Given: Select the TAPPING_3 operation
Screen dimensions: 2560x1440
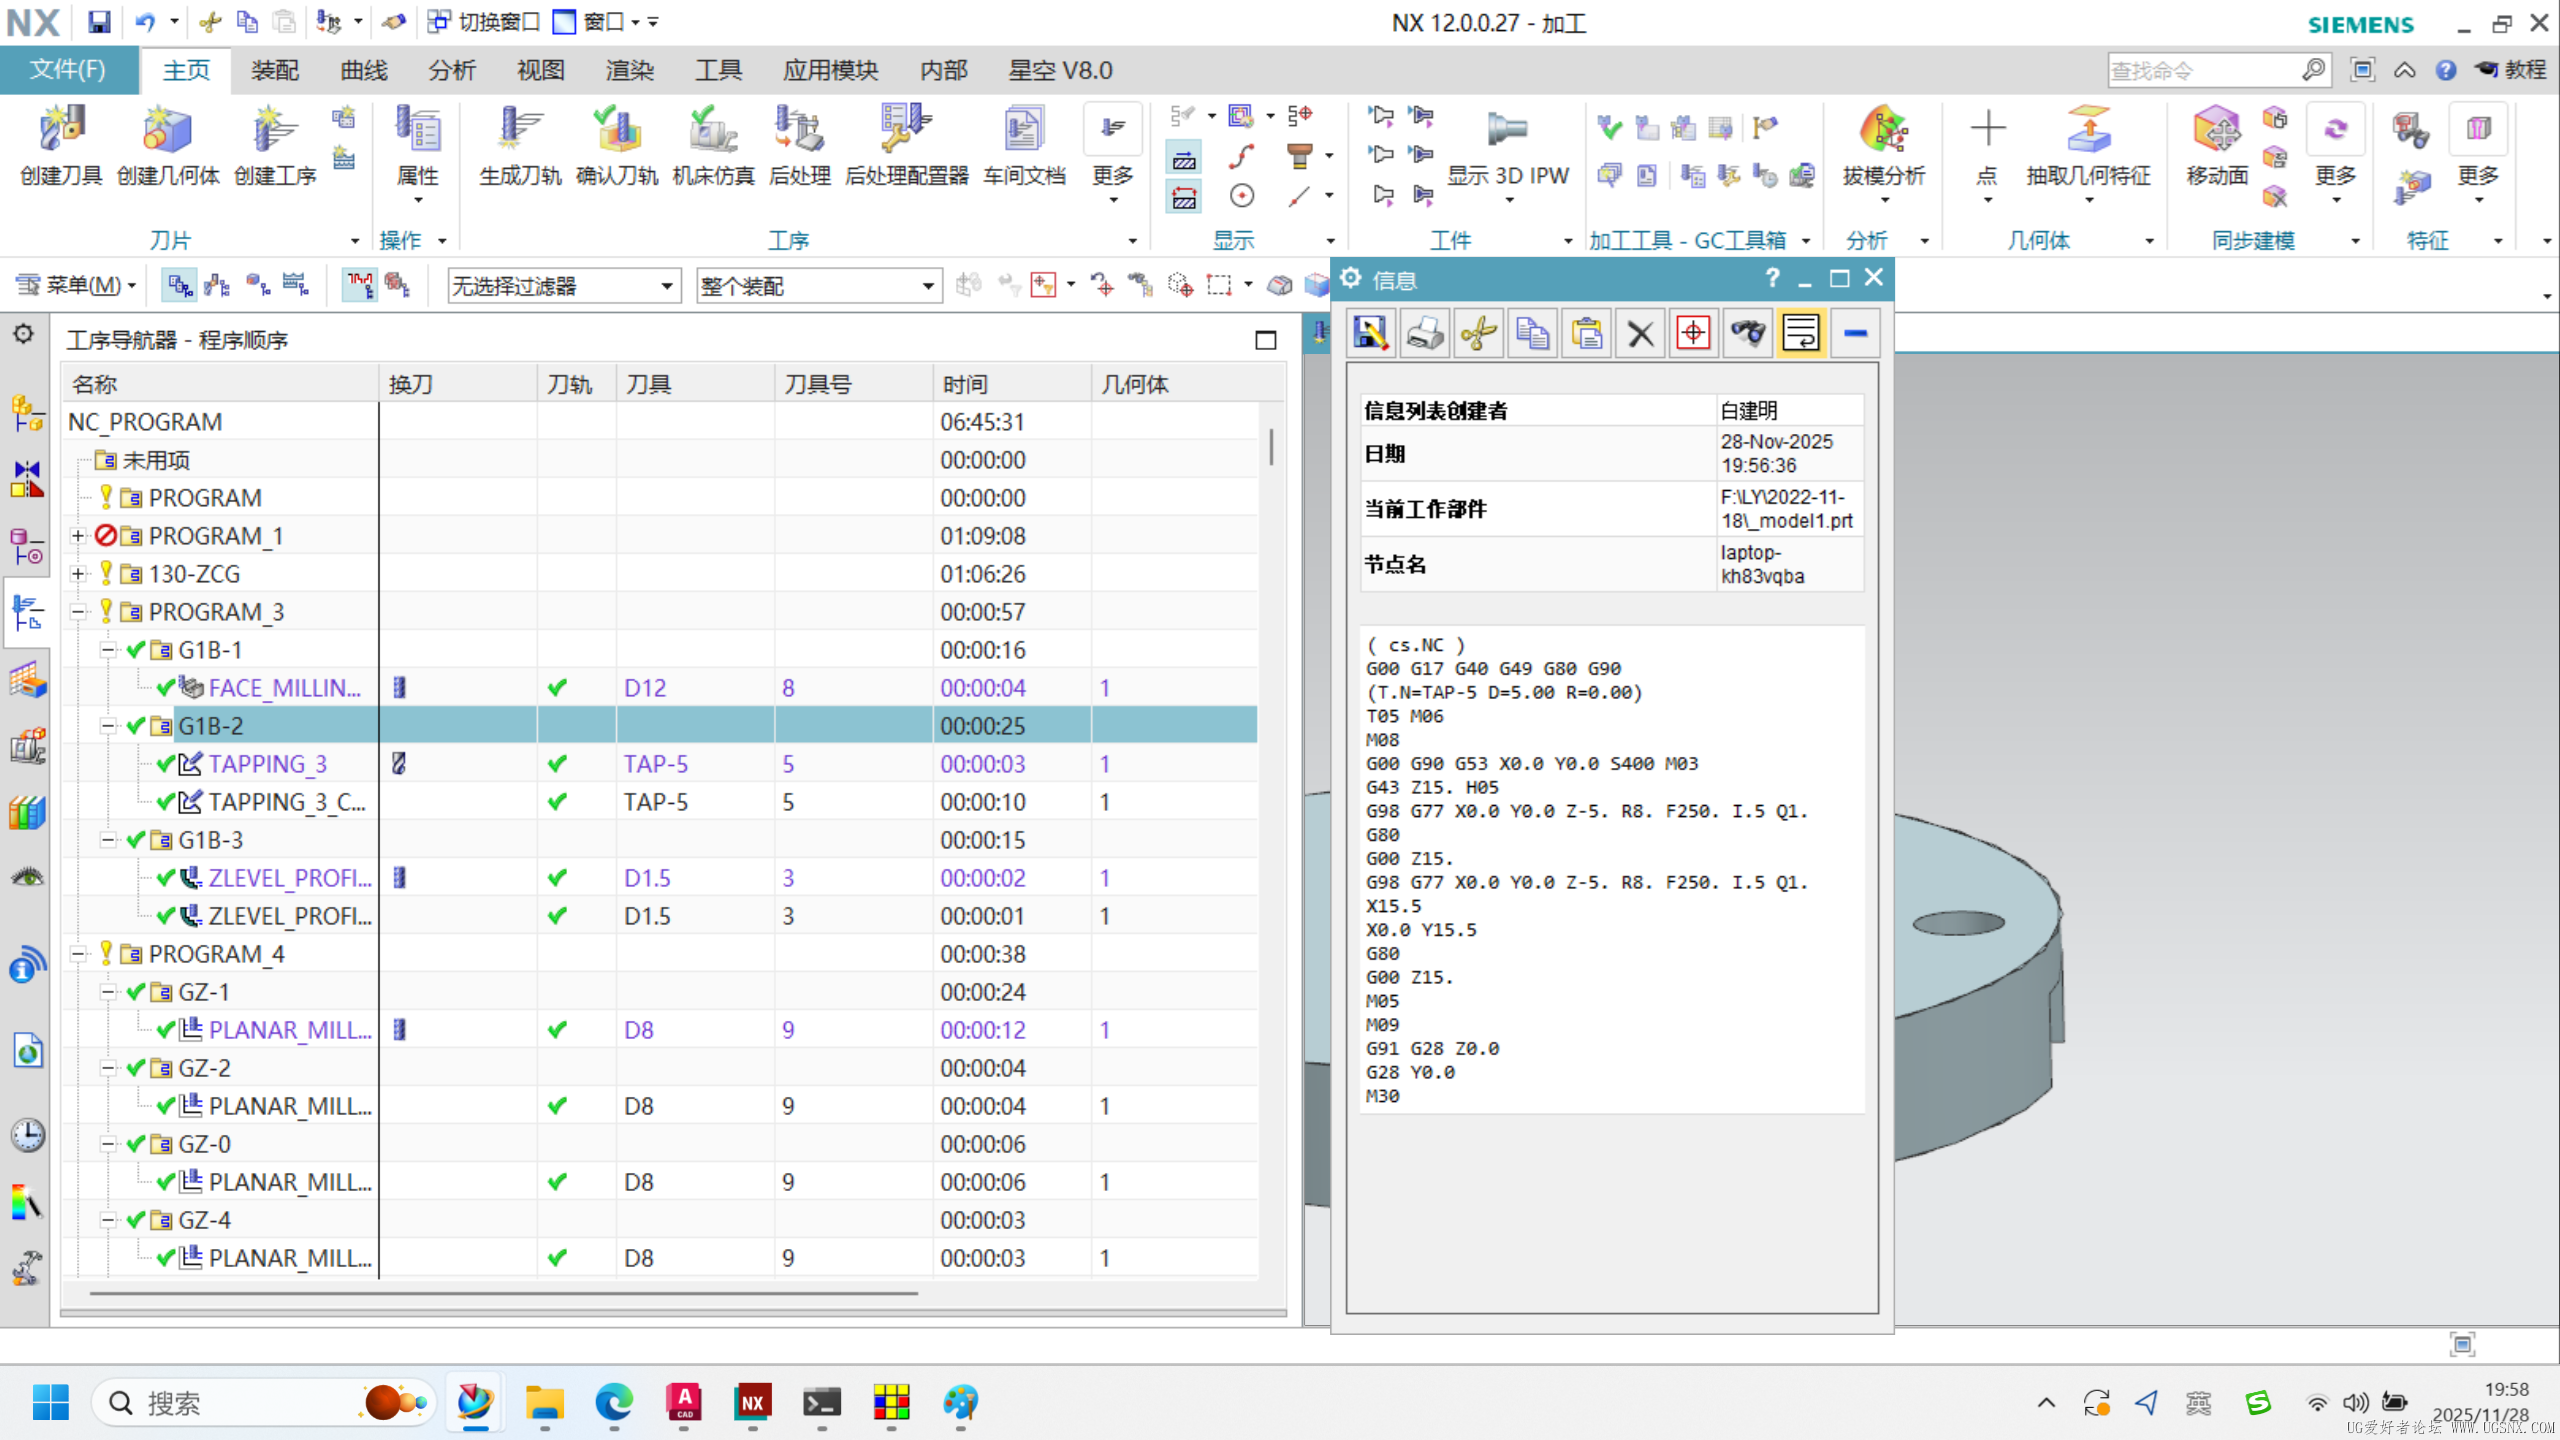Looking at the screenshot, I should [x=267, y=764].
